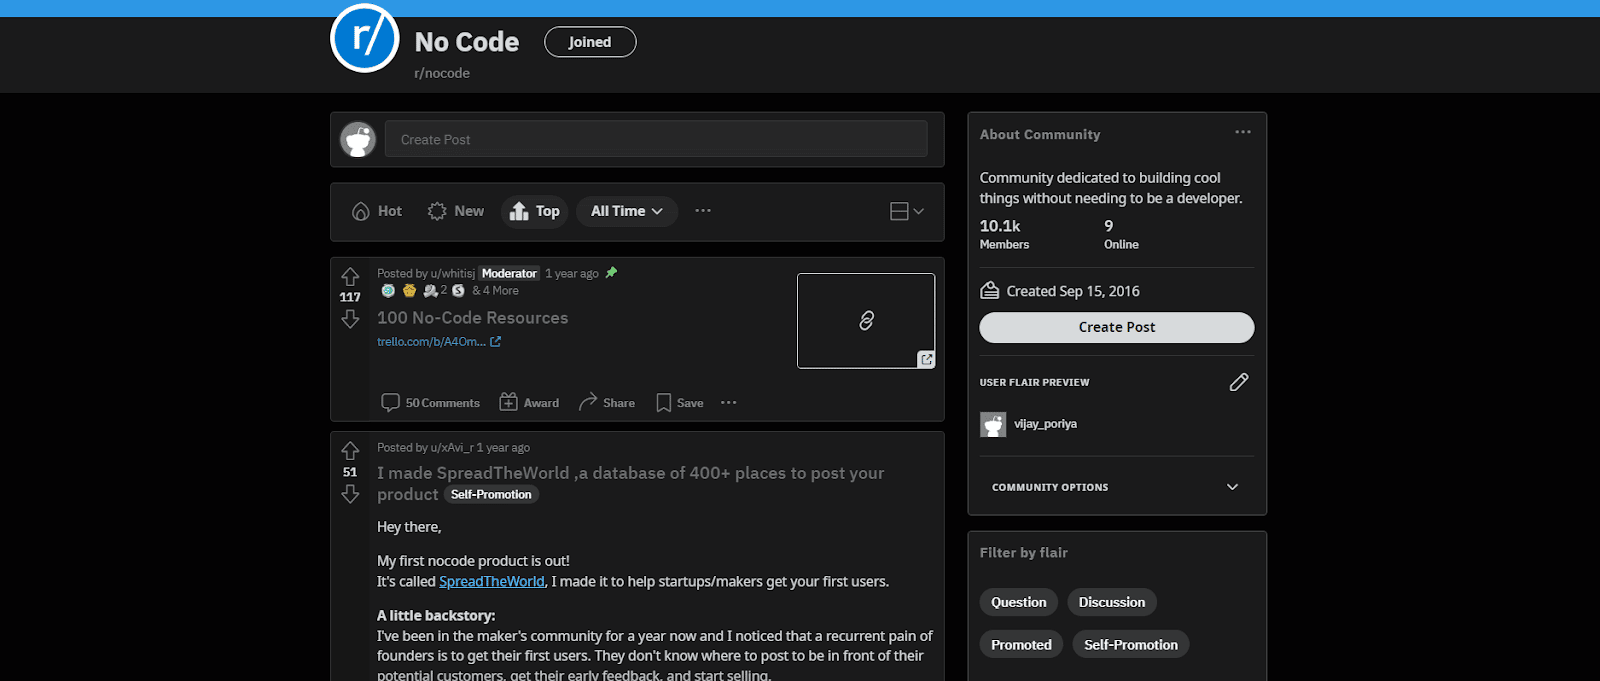Screen dimensions: 1600x681
Task: Click the cake icon beside Created date
Action: (x=989, y=291)
